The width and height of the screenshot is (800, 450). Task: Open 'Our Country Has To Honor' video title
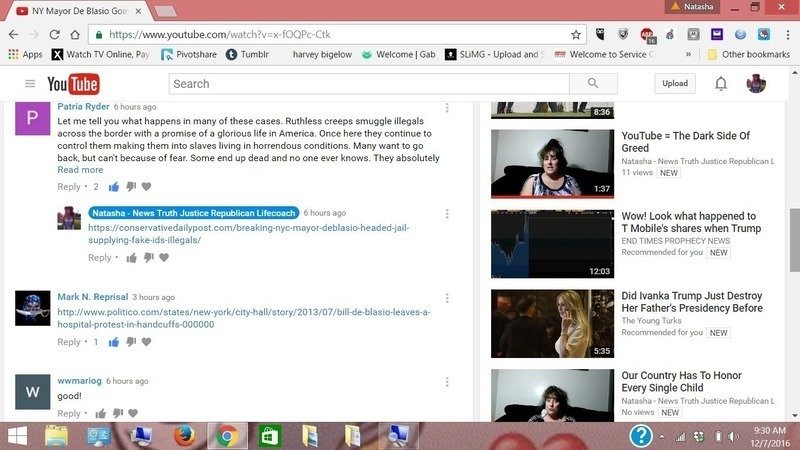click(681, 382)
